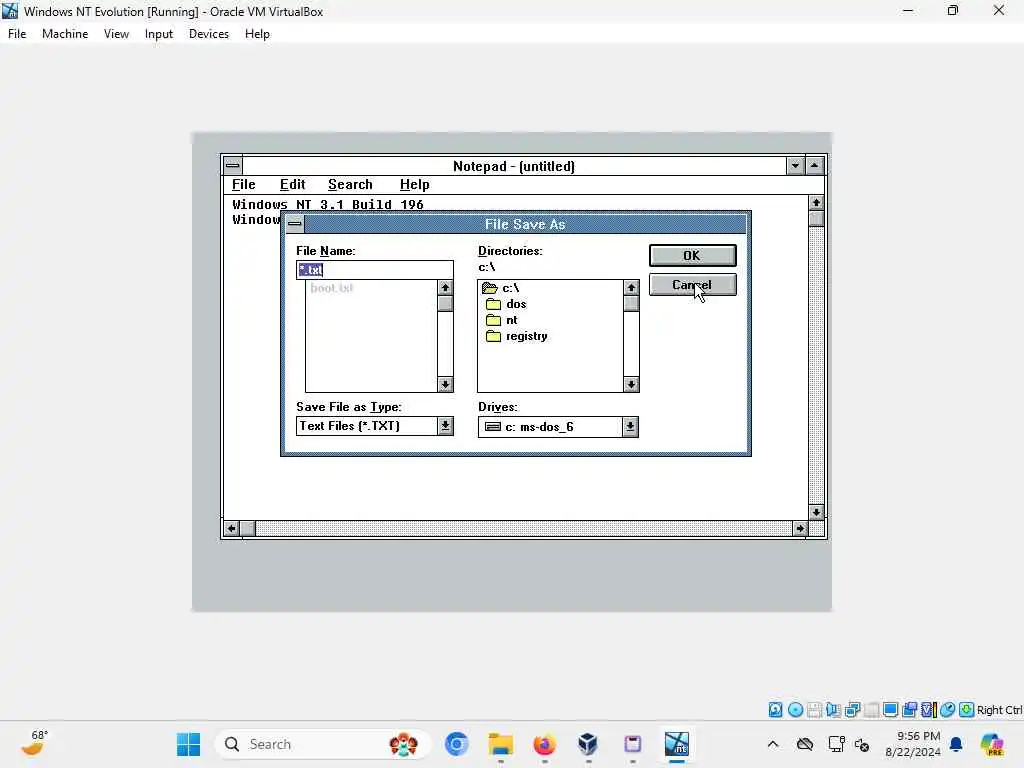Select the nt folder
This screenshot has height=768, width=1024.
502,320
